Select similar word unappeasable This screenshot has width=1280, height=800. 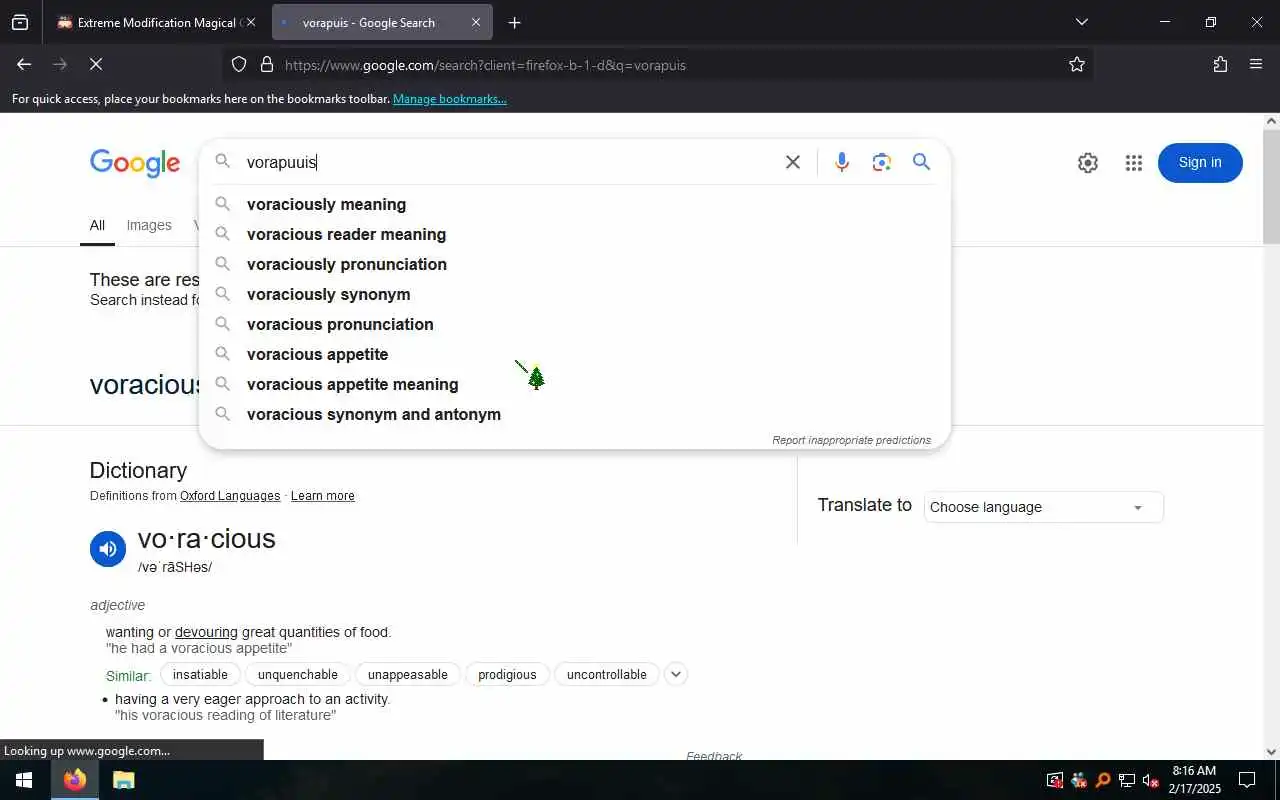pos(408,674)
